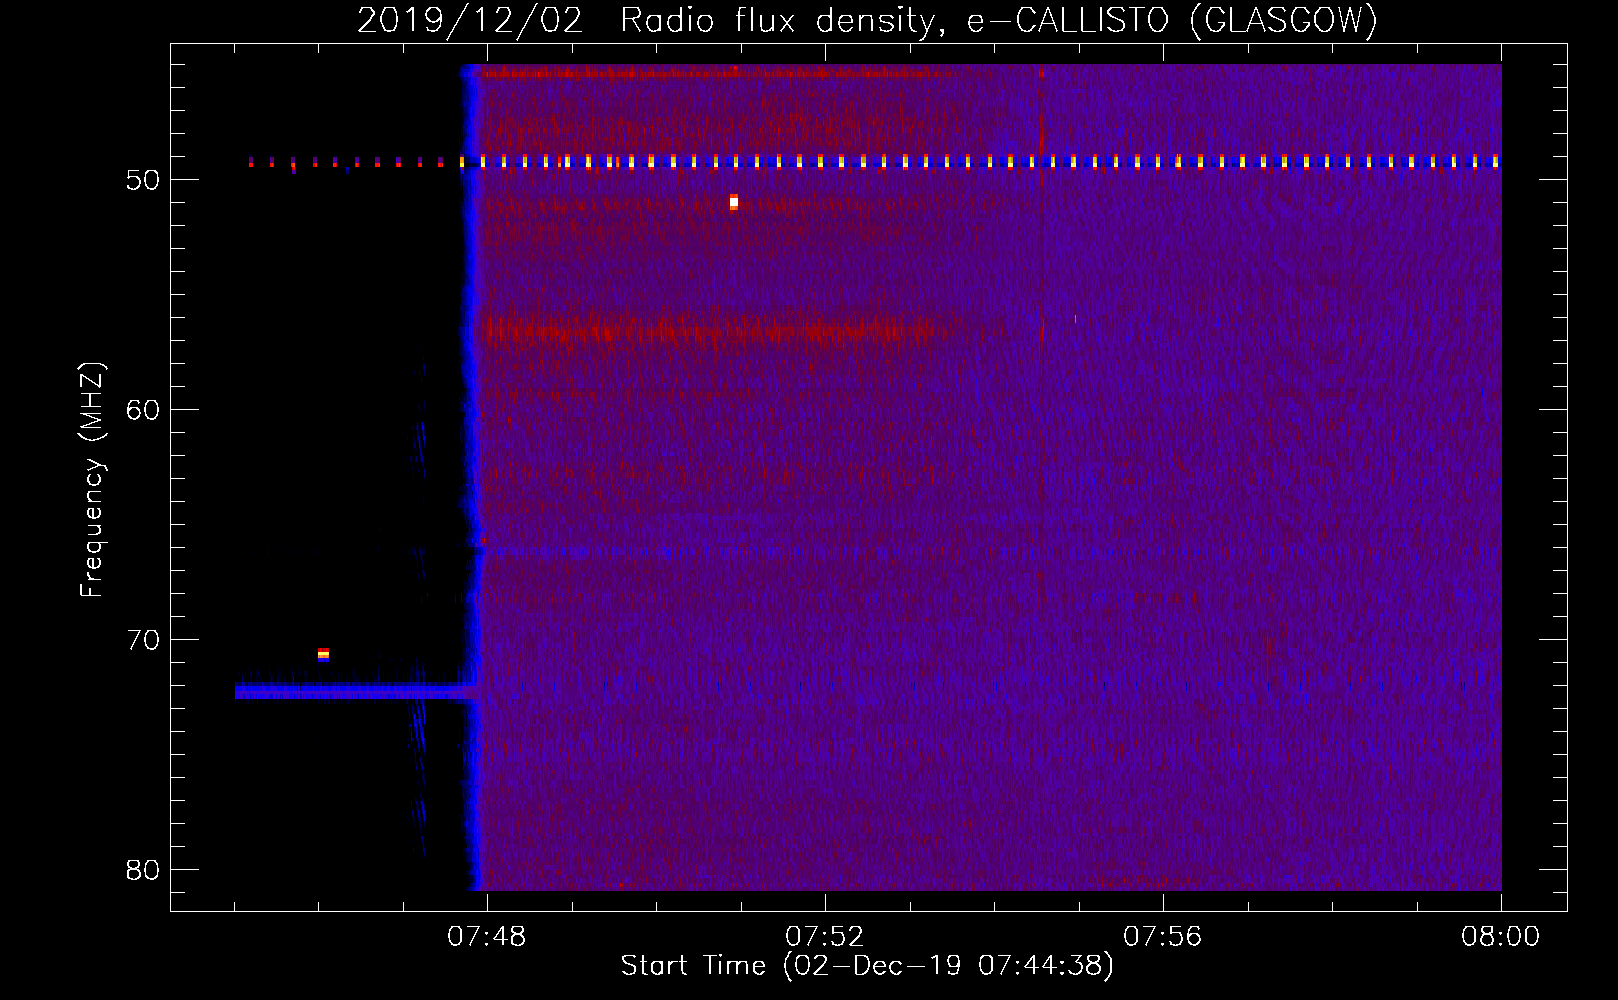The height and width of the screenshot is (1000, 1618).
Task: Click the '08:00' time axis label
Action: 1500,937
